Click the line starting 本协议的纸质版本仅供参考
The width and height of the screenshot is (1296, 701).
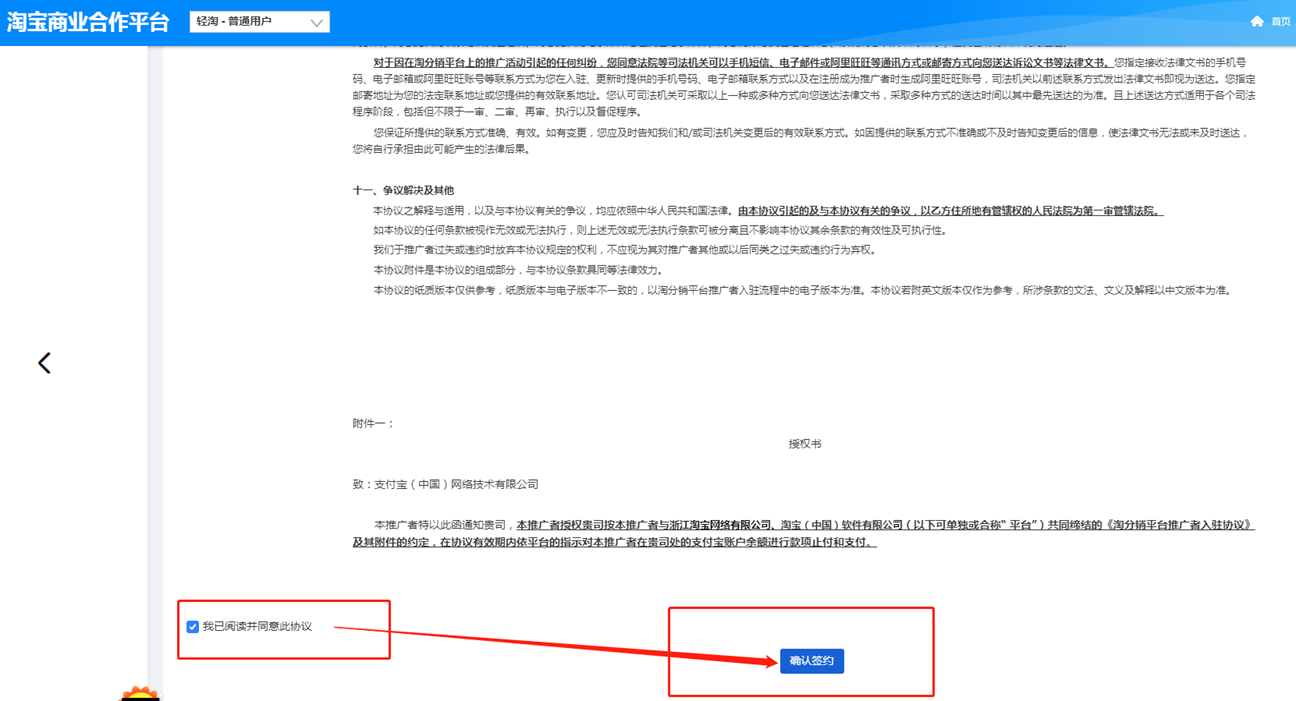[x=802, y=290]
